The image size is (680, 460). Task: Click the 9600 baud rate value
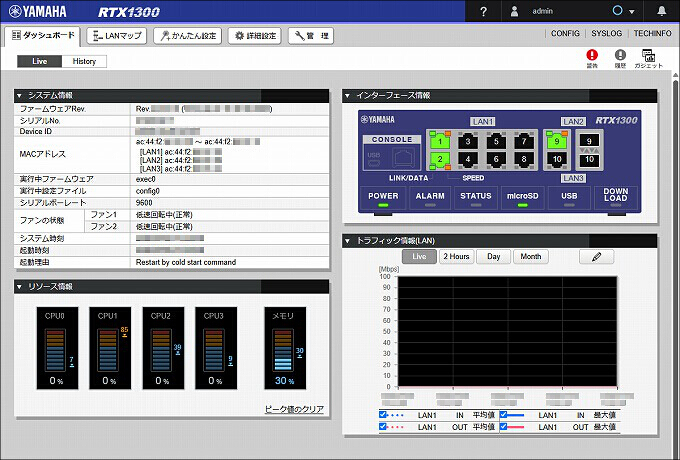144,203
